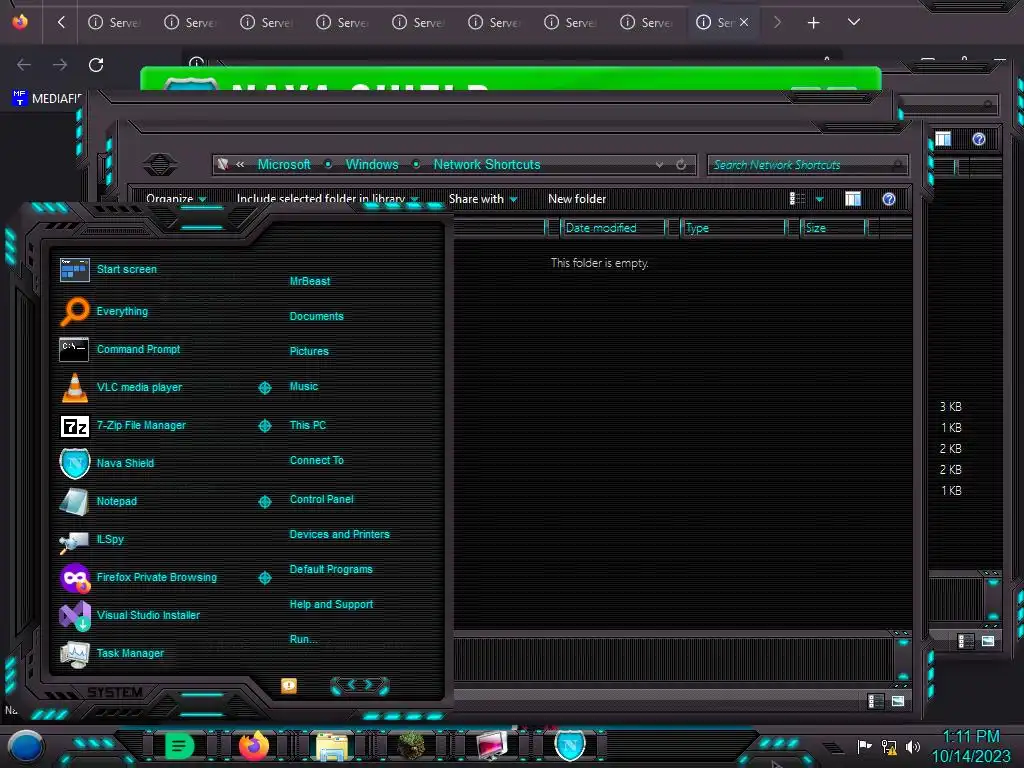The image size is (1024, 768).
Task: Launch the Everything search app
Action: tap(104, 312)
